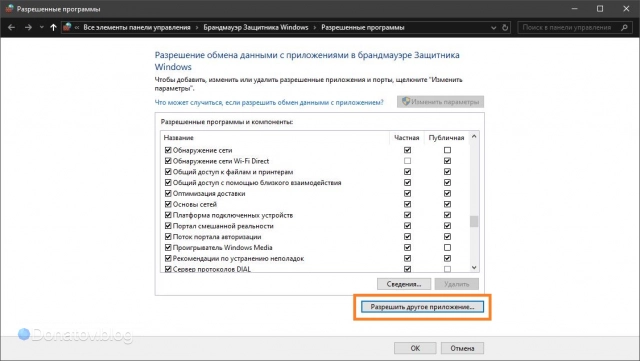
Task: Click the window title bar firewall icon
Action: pos(9,9)
